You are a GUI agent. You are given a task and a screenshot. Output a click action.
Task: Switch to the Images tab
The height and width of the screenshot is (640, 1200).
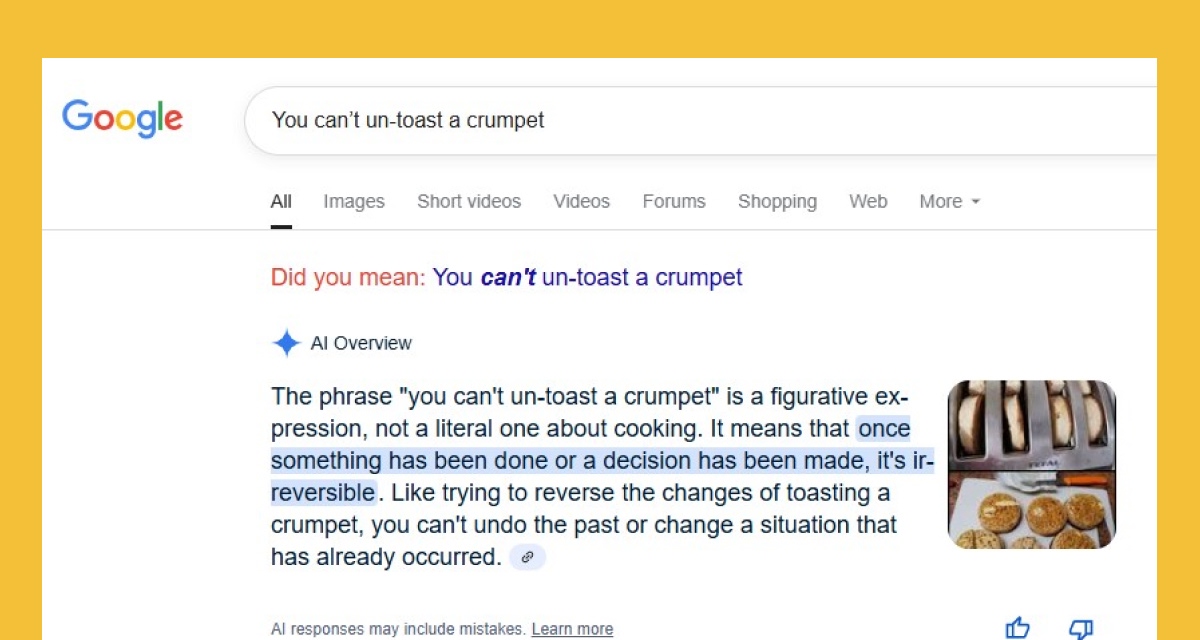tap(354, 201)
